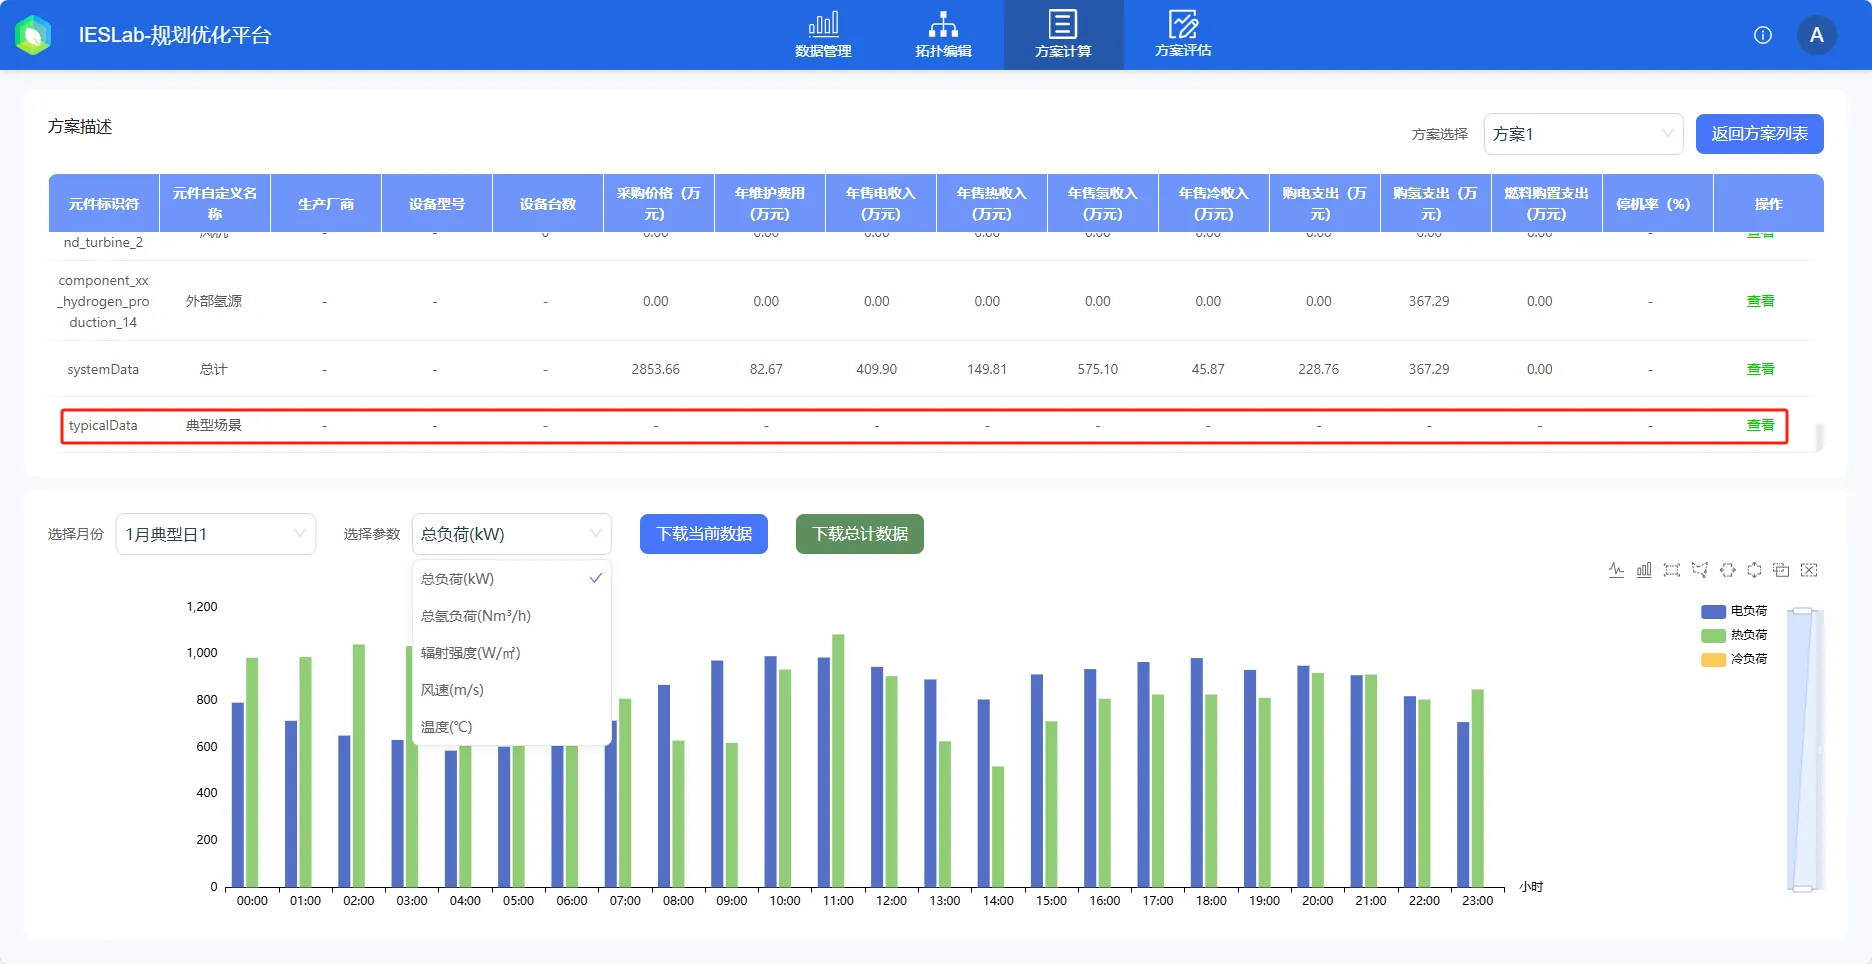Click 生产厂商 column header
1872x964 pixels.
point(326,204)
